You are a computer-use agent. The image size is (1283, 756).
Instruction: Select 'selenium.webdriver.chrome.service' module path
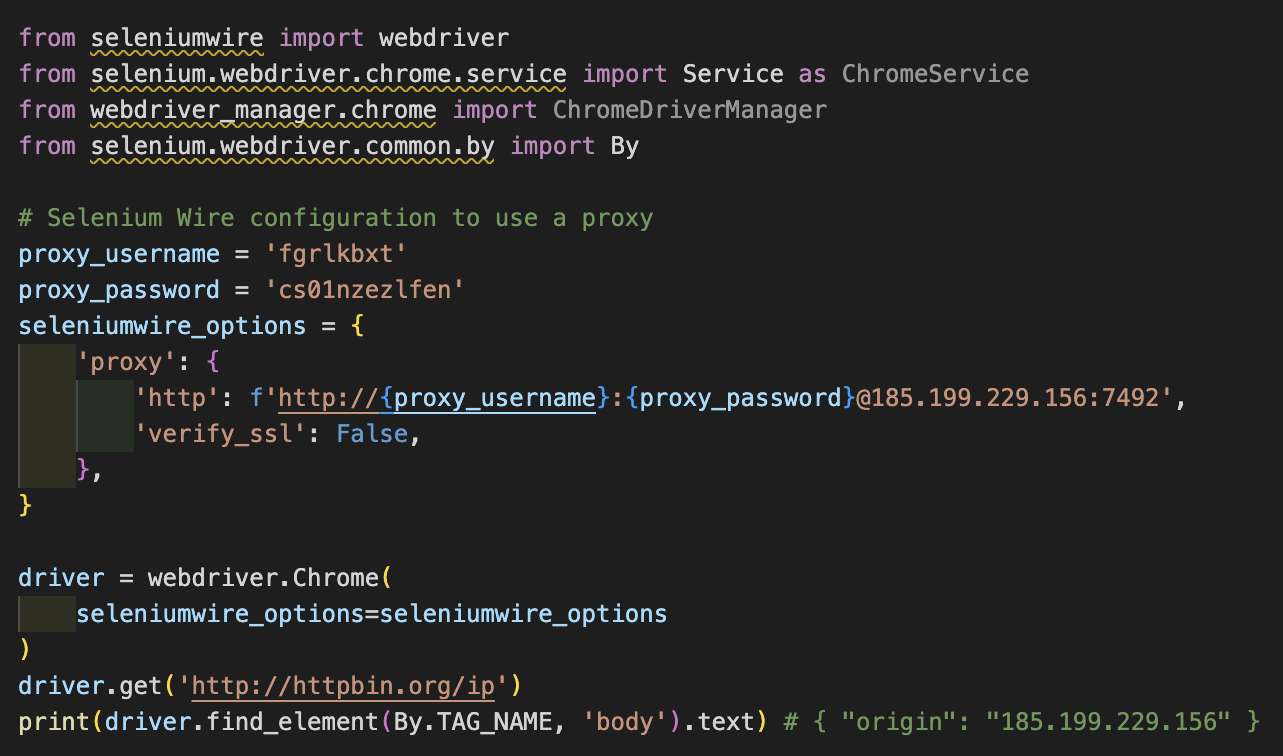coord(329,74)
